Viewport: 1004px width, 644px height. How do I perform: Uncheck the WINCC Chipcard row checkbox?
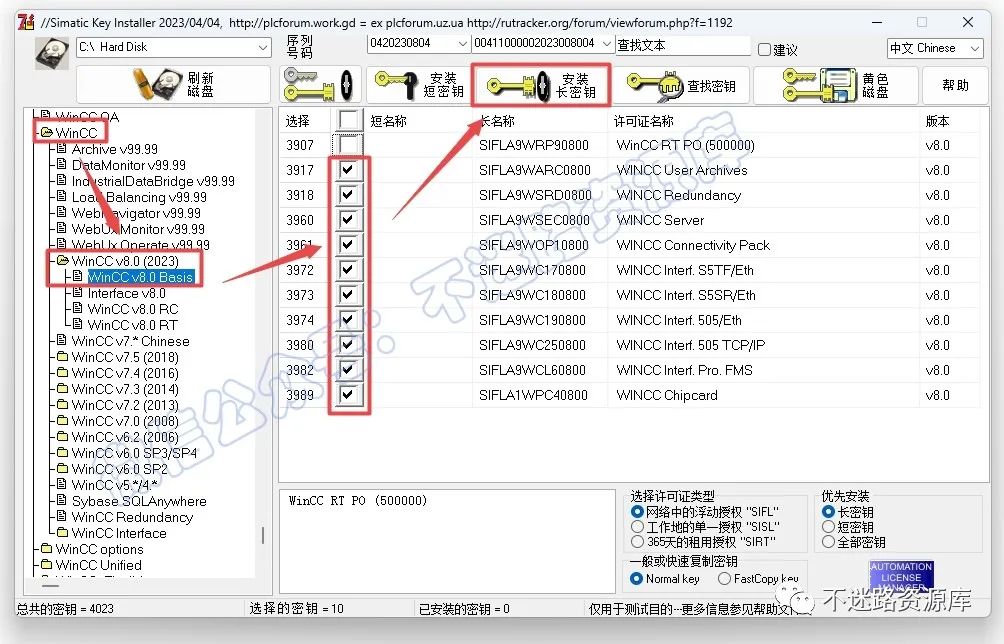point(347,395)
